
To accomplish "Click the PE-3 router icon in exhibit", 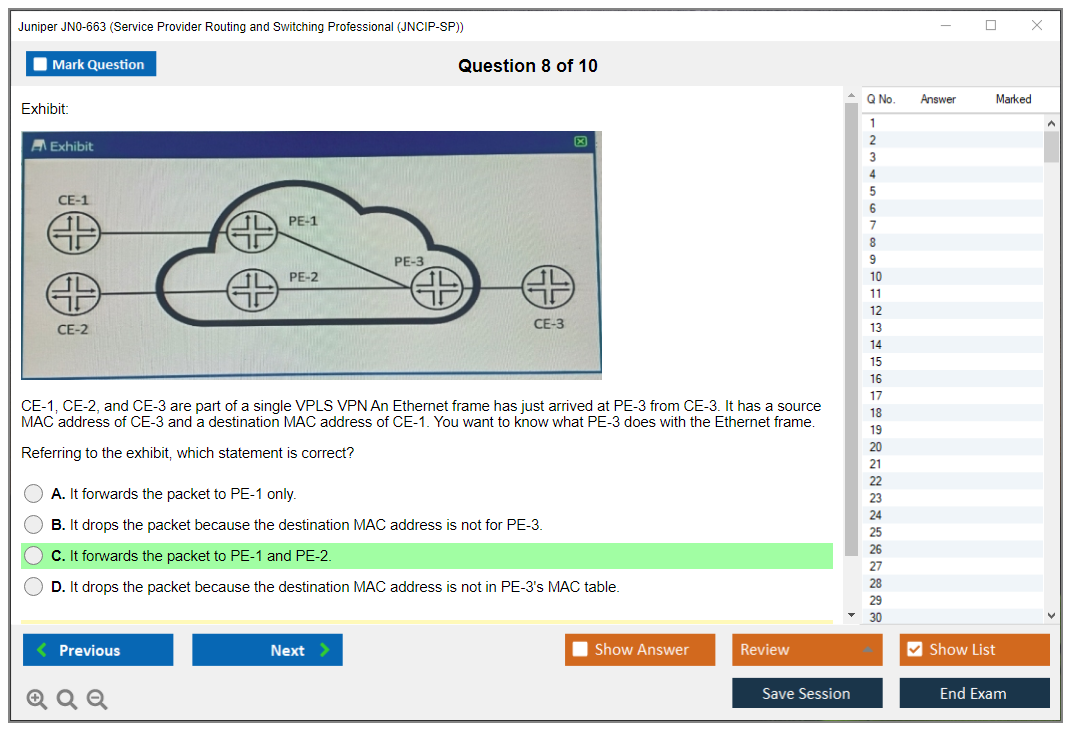I will [438, 289].
